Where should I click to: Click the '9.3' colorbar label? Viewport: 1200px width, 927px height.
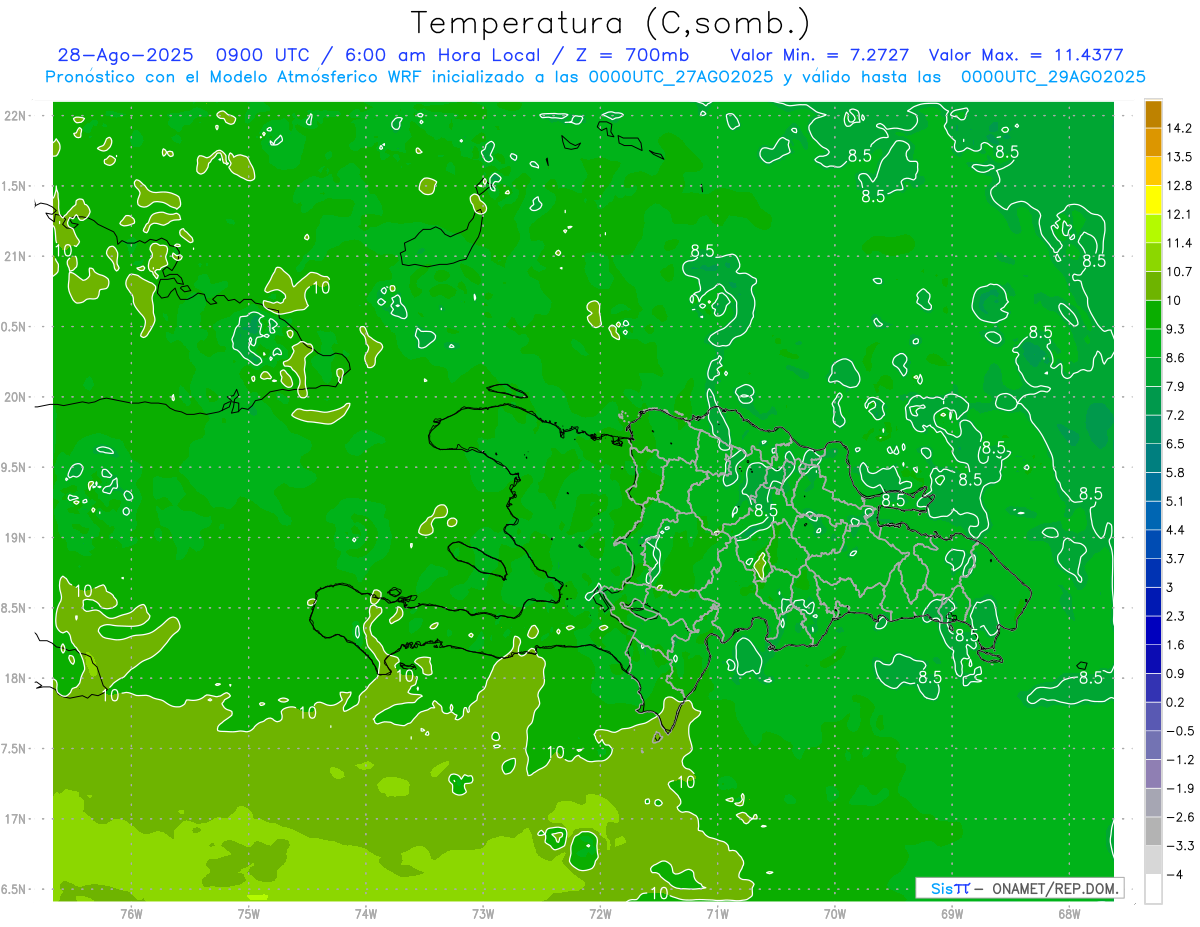pos(1176,329)
